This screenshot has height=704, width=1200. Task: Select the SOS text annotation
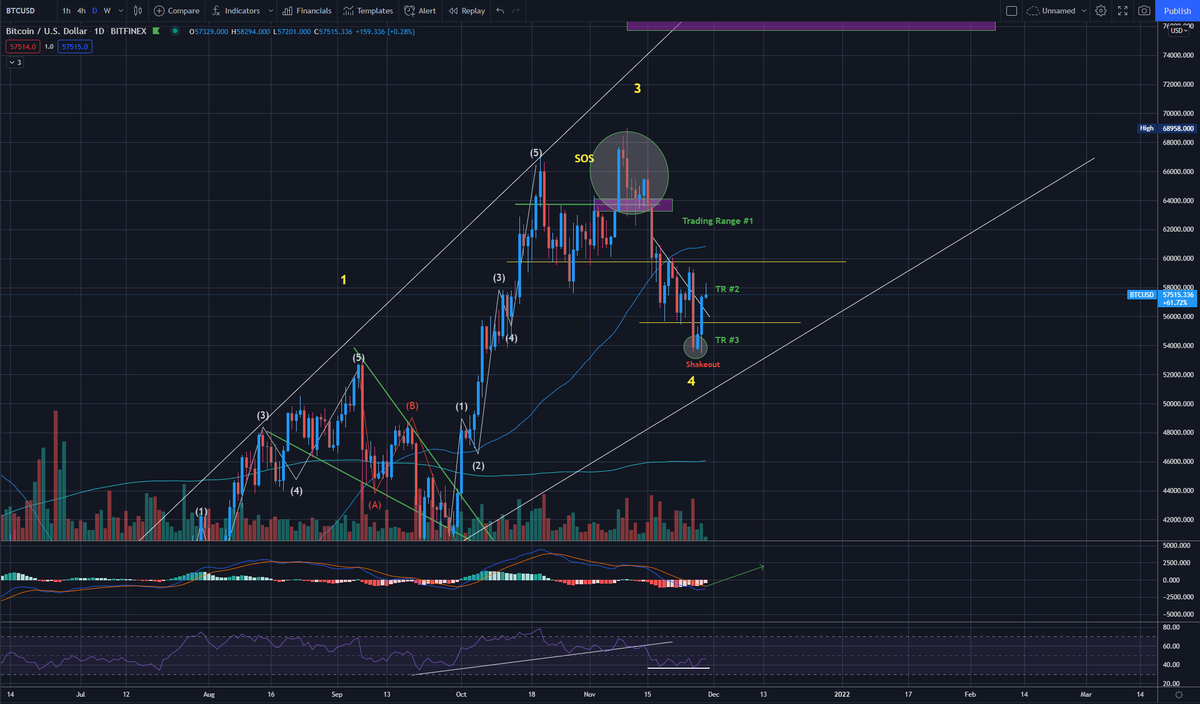(x=584, y=158)
